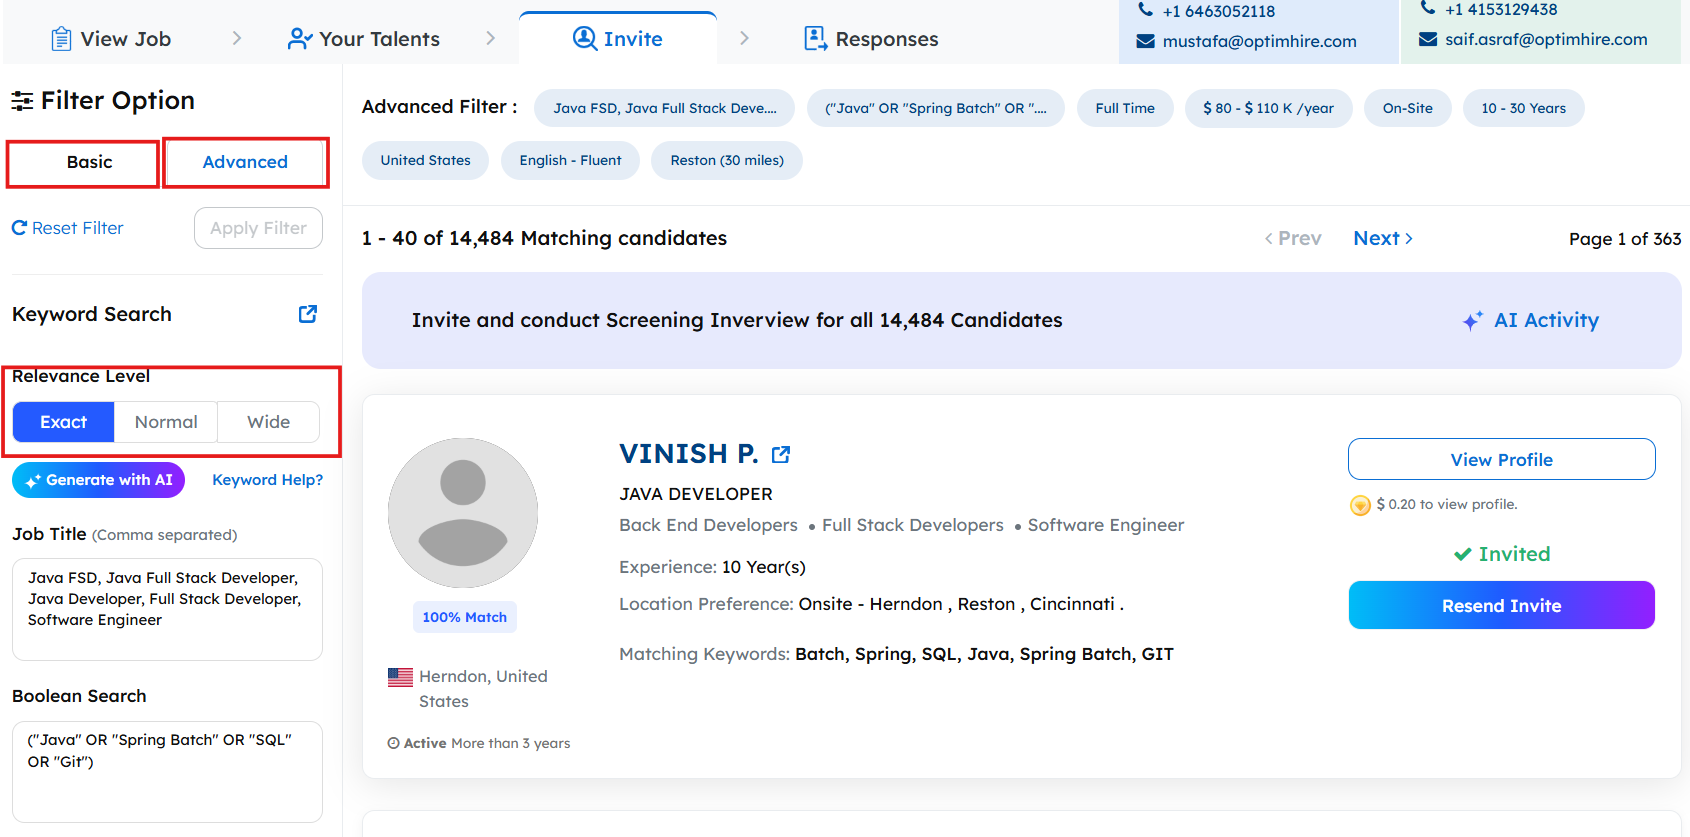
Task: Open VINISH P. profile in new tab icon
Action: (x=781, y=455)
